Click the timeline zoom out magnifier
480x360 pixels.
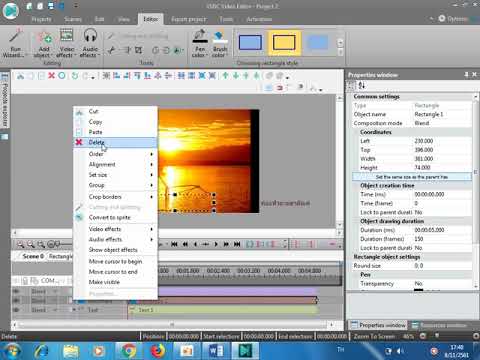point(31,244)
